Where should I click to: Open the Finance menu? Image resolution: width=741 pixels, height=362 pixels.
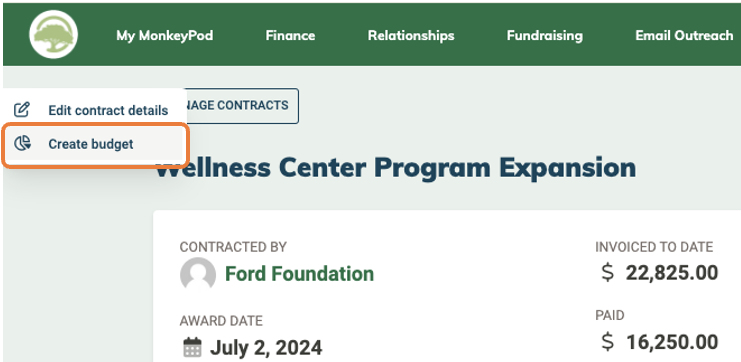(x=290, y=35)
